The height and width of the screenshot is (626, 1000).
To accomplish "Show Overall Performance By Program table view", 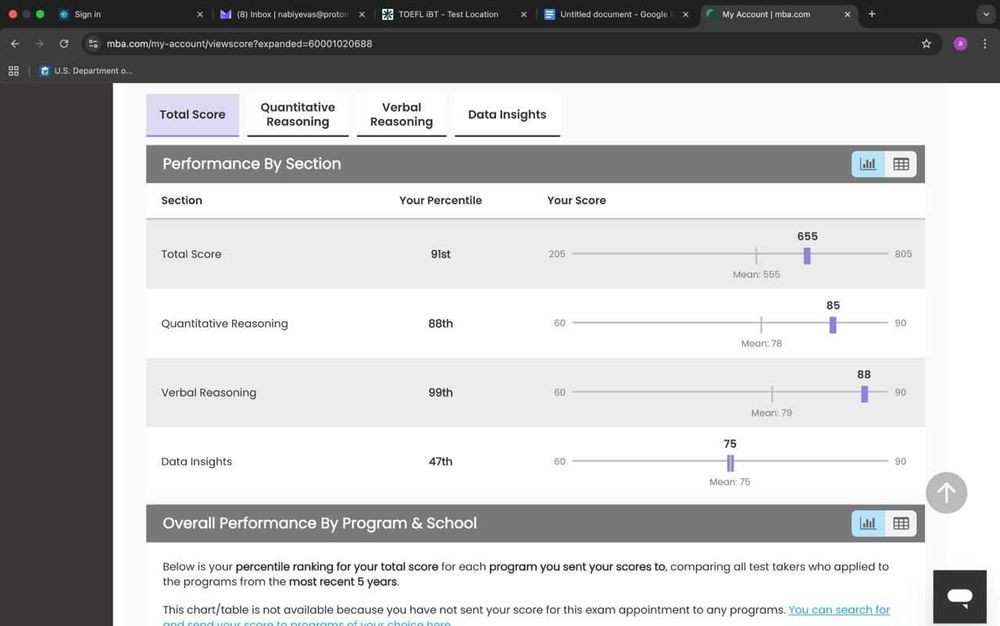I will coord(901,523).
